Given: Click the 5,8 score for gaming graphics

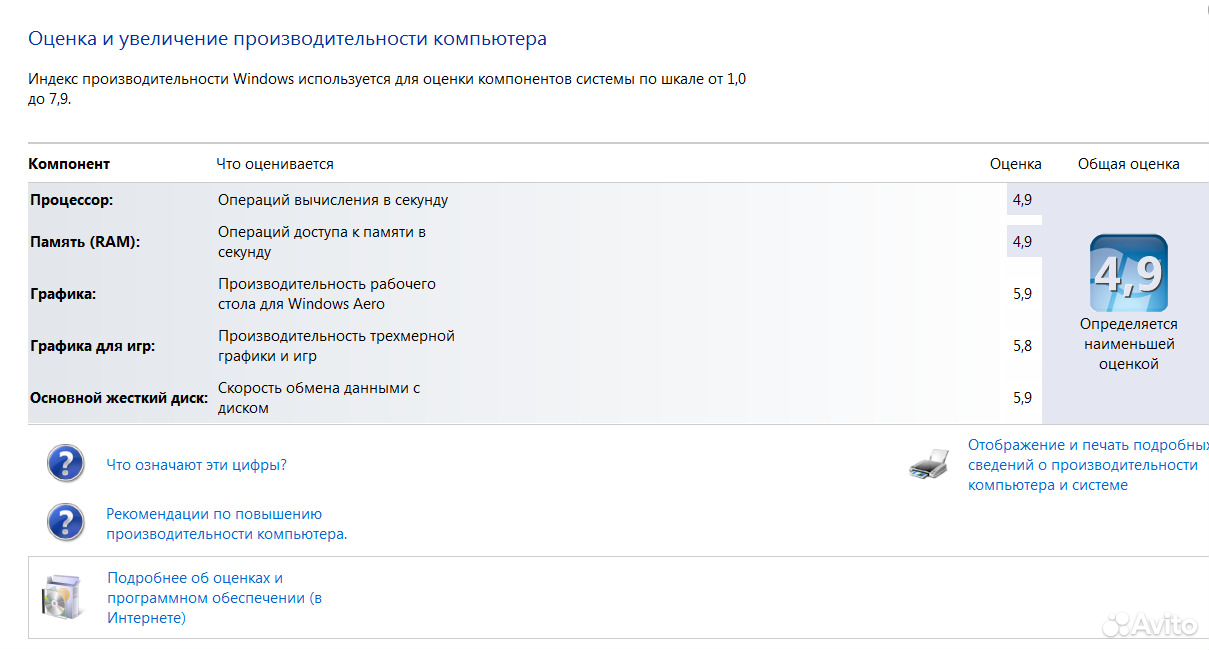Looking at the screenshot, I should 1022,346.
